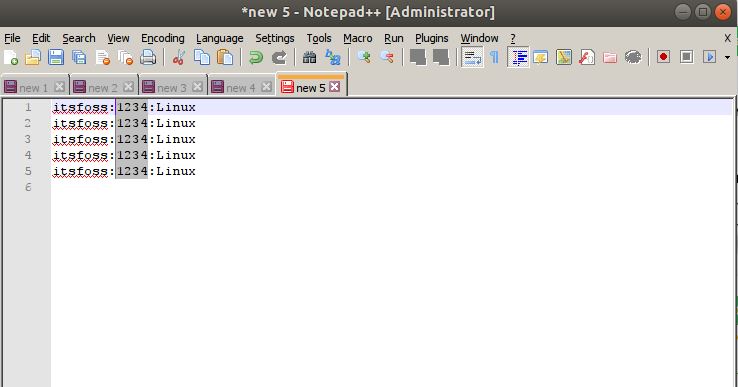This screenshot has width=738, height=387.
Task: Toggle synchronized horizontal scrolling icon
Action: click(441, 57)
